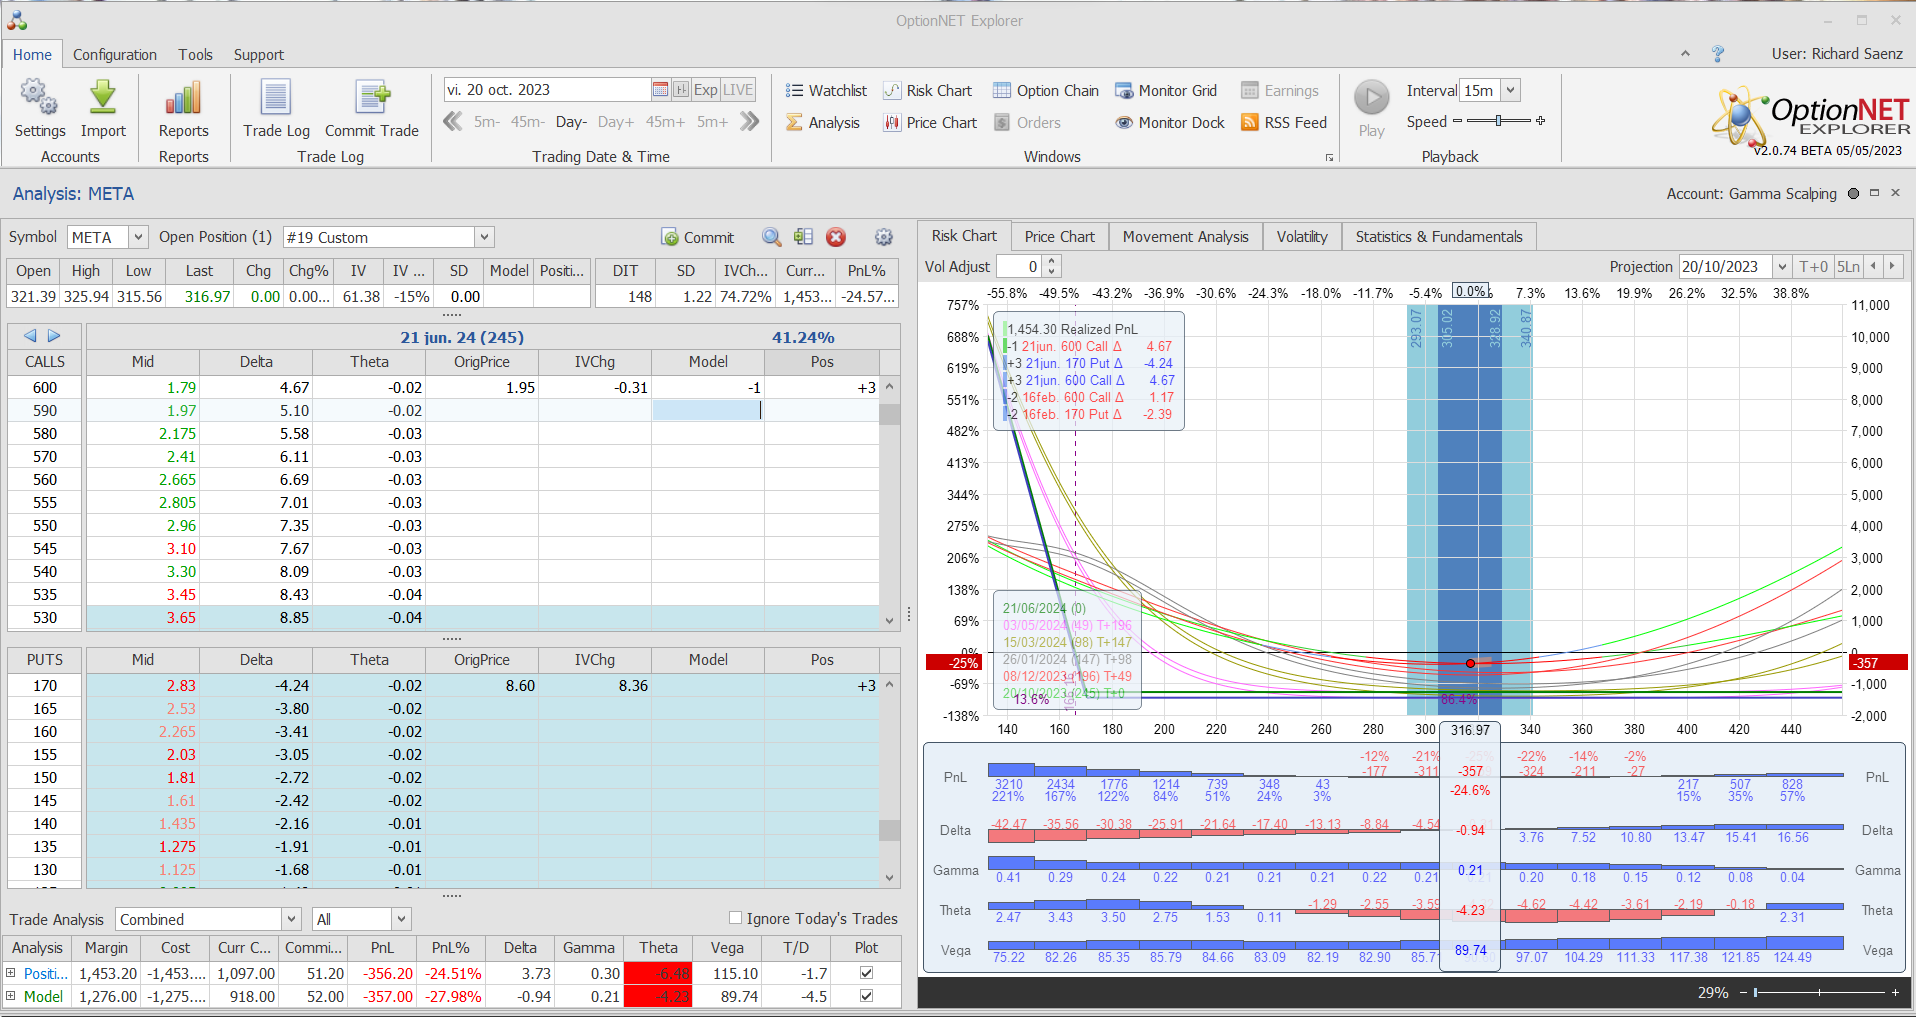The image size is (1916, 1017).
Task: Open the RSS Feed window
Action: 1284,123
